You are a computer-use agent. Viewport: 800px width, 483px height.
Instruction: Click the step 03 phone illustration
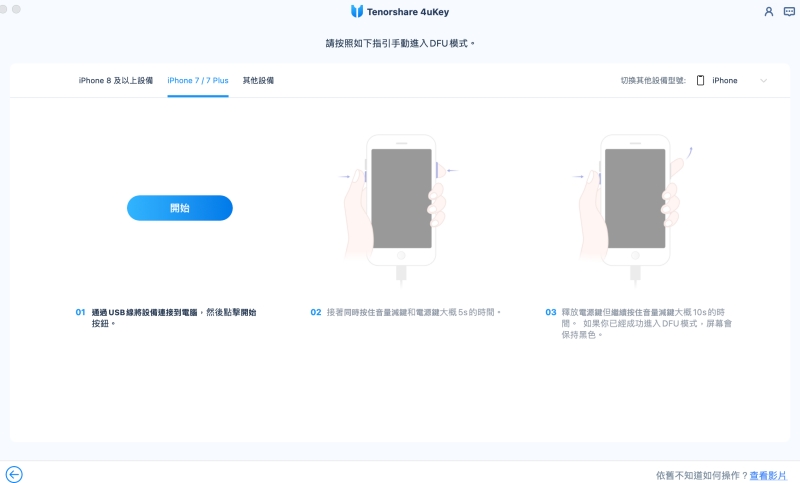pos(634,198)
